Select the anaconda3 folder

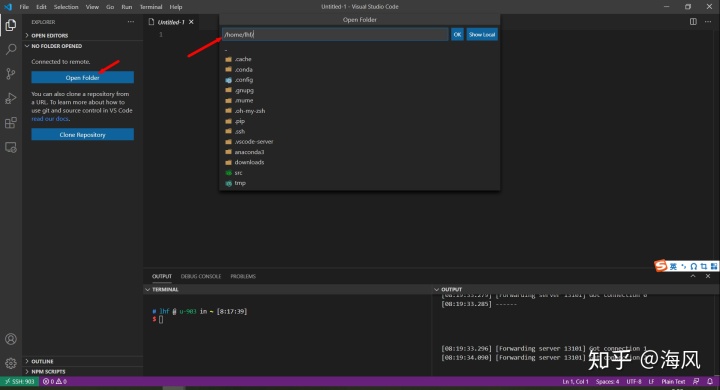[359, 152]
